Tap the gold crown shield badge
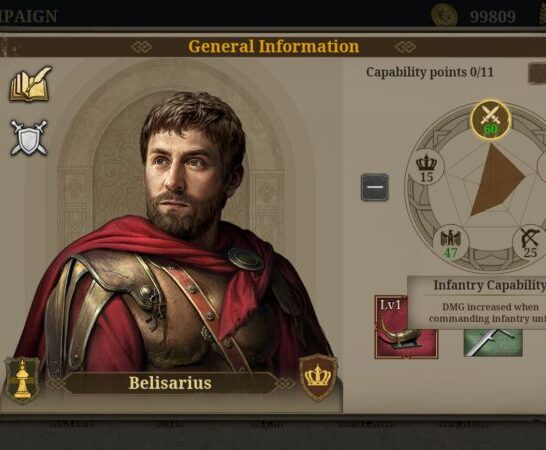 point(318,377)
